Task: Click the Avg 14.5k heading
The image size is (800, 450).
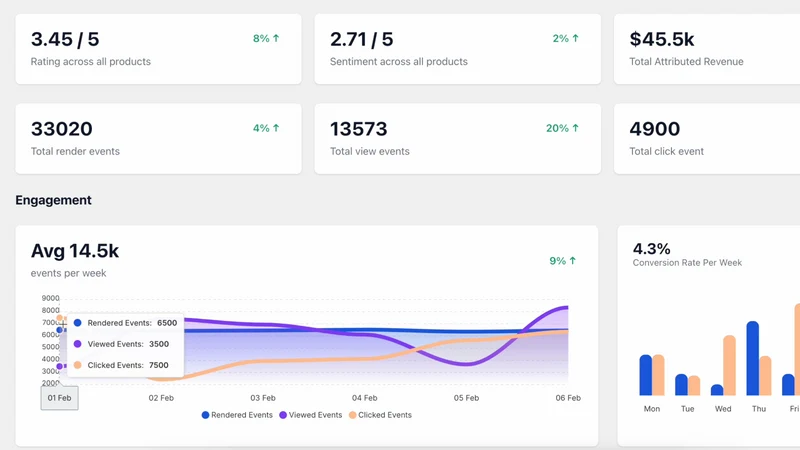Action: 74,251
